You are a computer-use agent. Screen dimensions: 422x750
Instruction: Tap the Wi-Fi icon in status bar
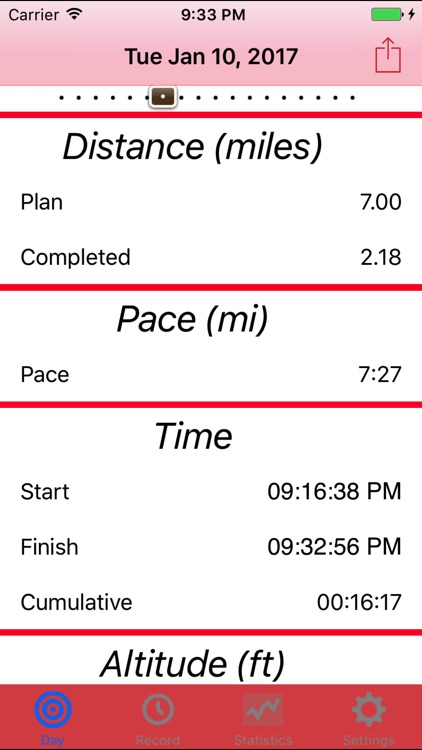tap(74, 14)
